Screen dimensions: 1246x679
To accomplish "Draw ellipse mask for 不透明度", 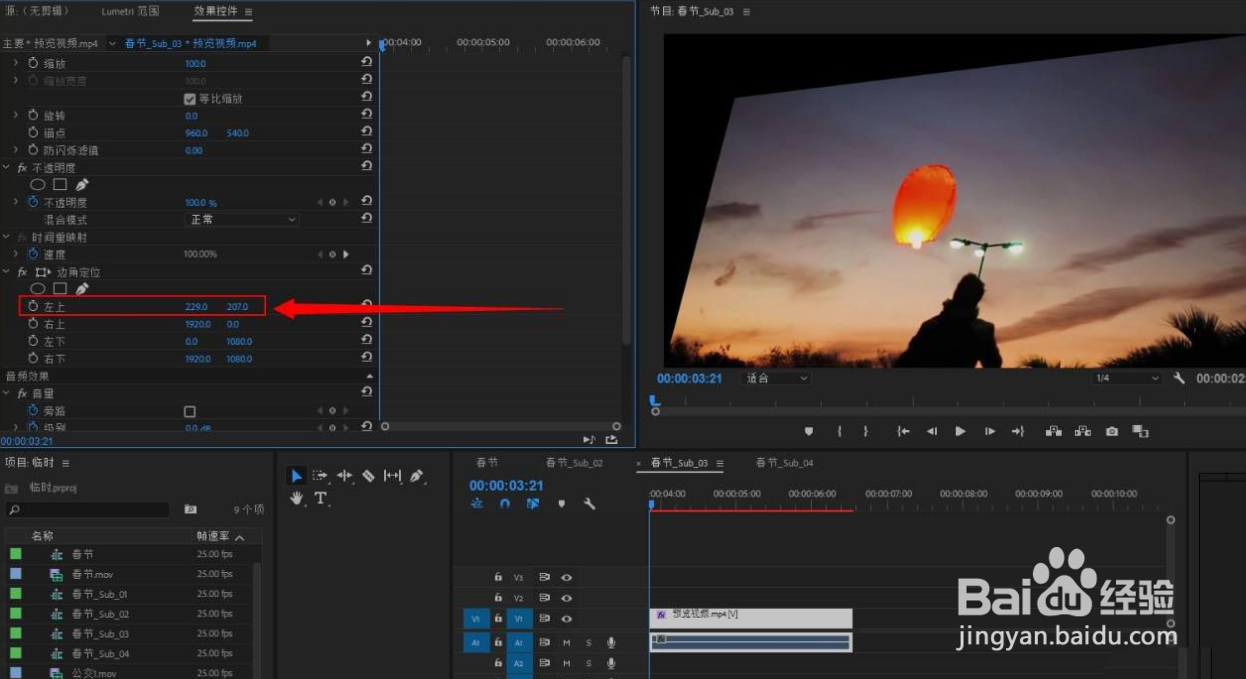I will click(x=37, y=184).
